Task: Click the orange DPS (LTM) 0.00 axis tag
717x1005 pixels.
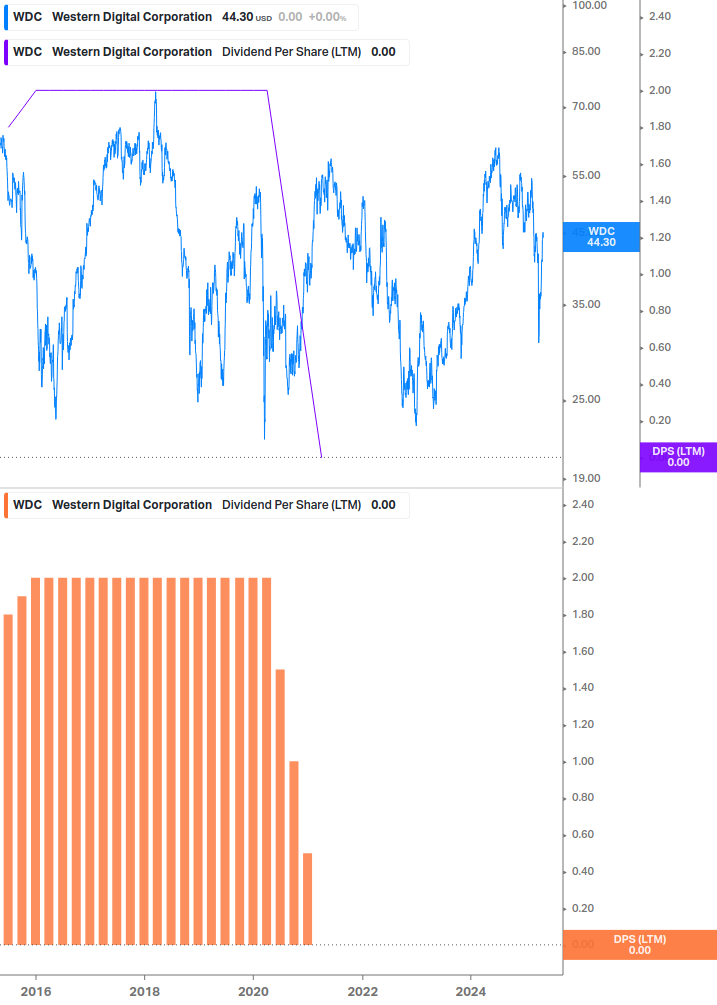Action: pyautogui.click(x=639, y=945)
